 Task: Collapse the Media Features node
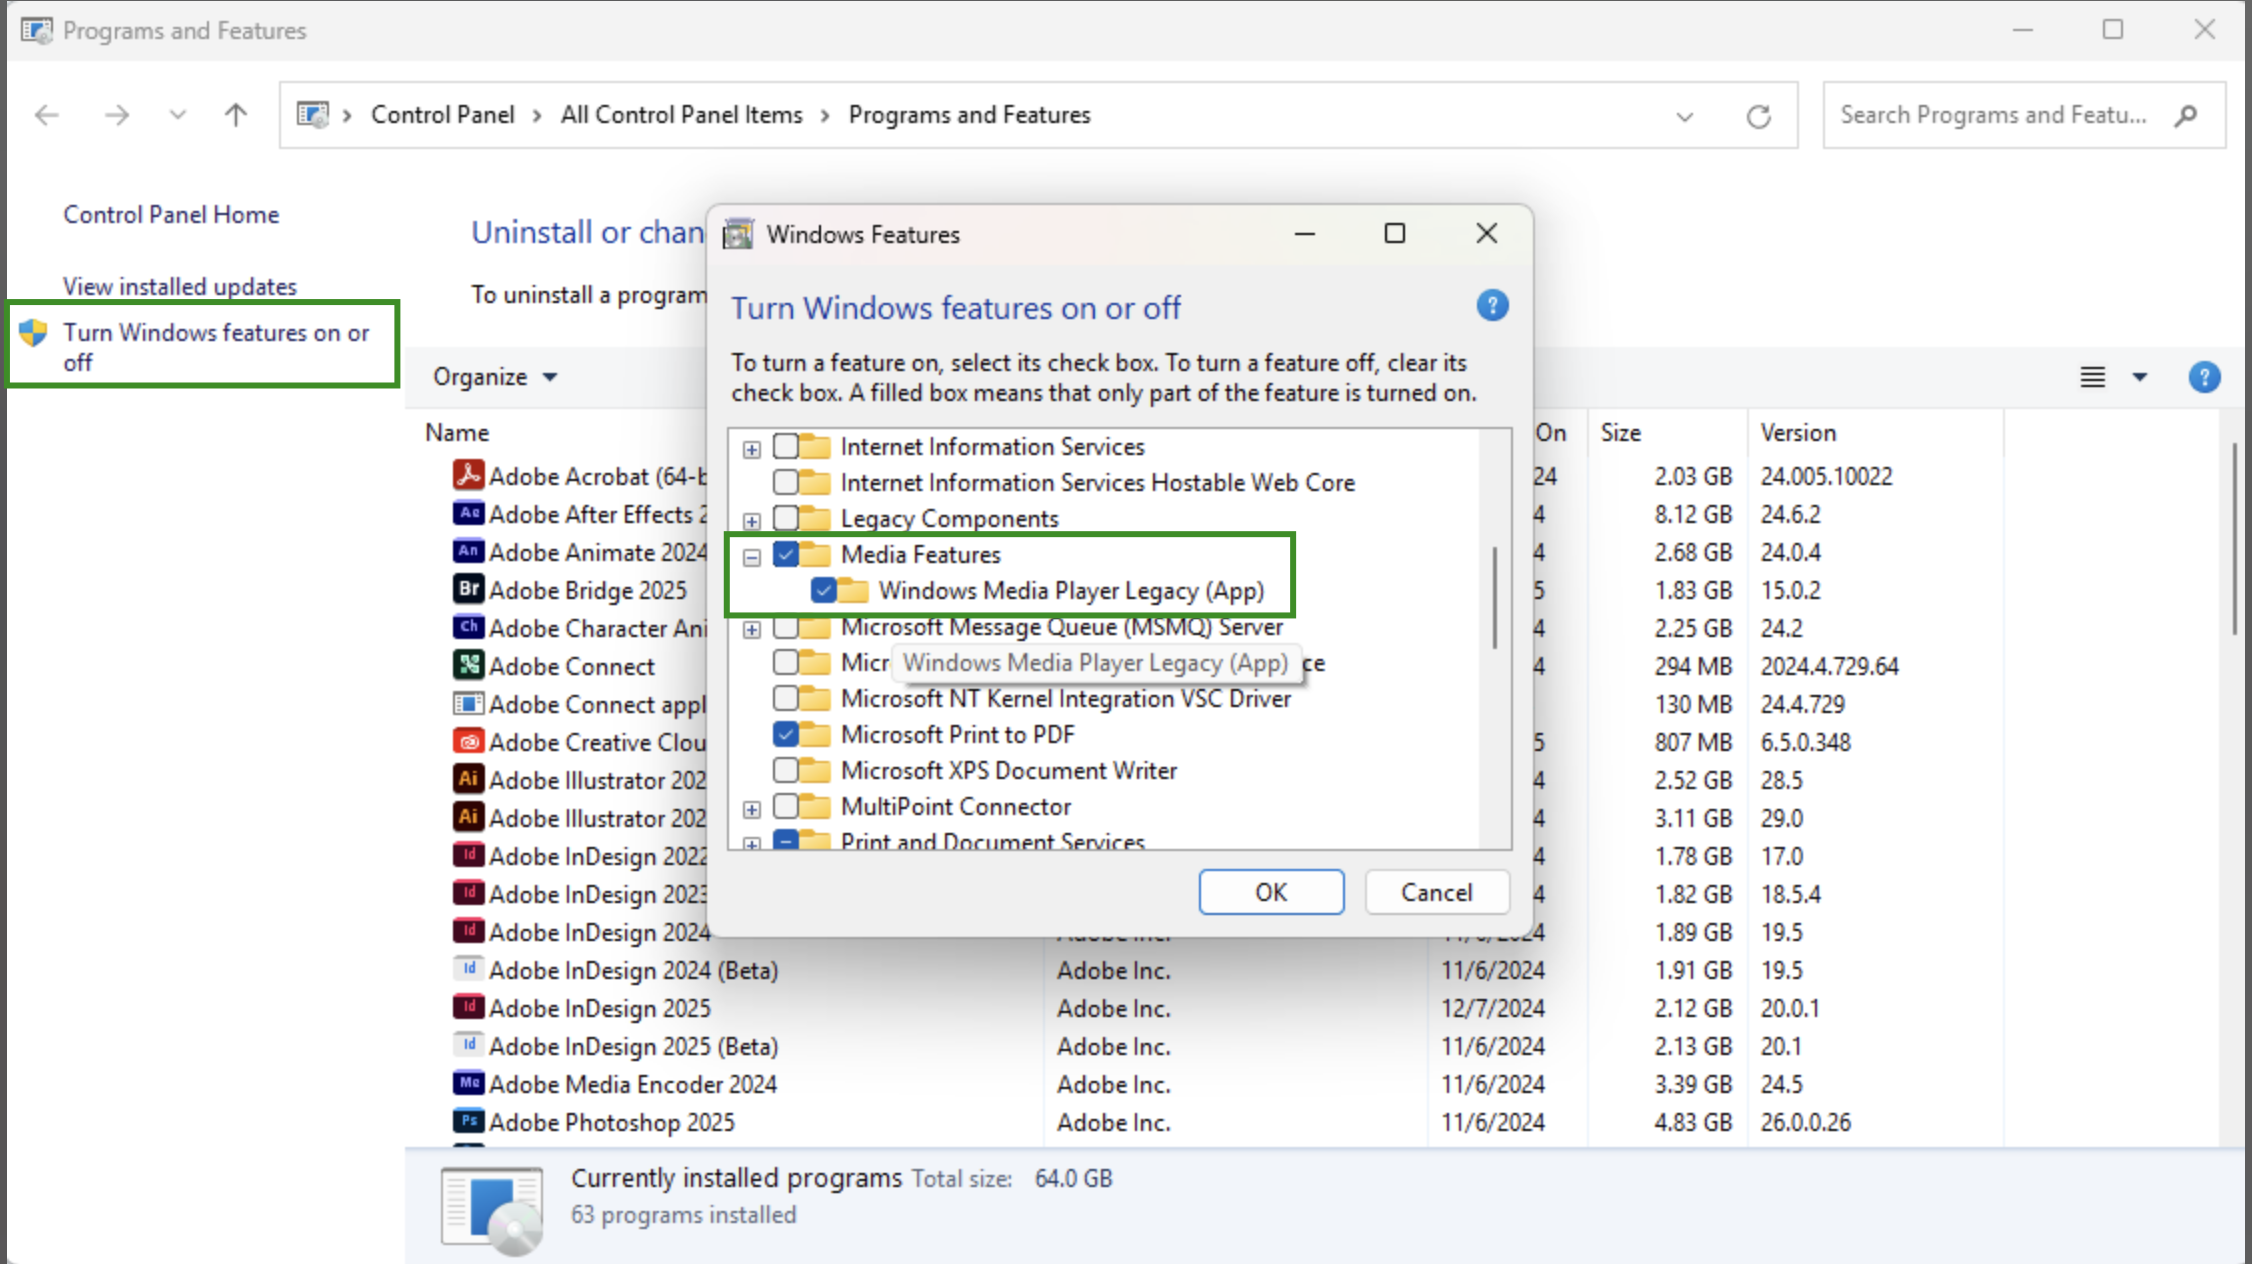[x=751, y=556]
